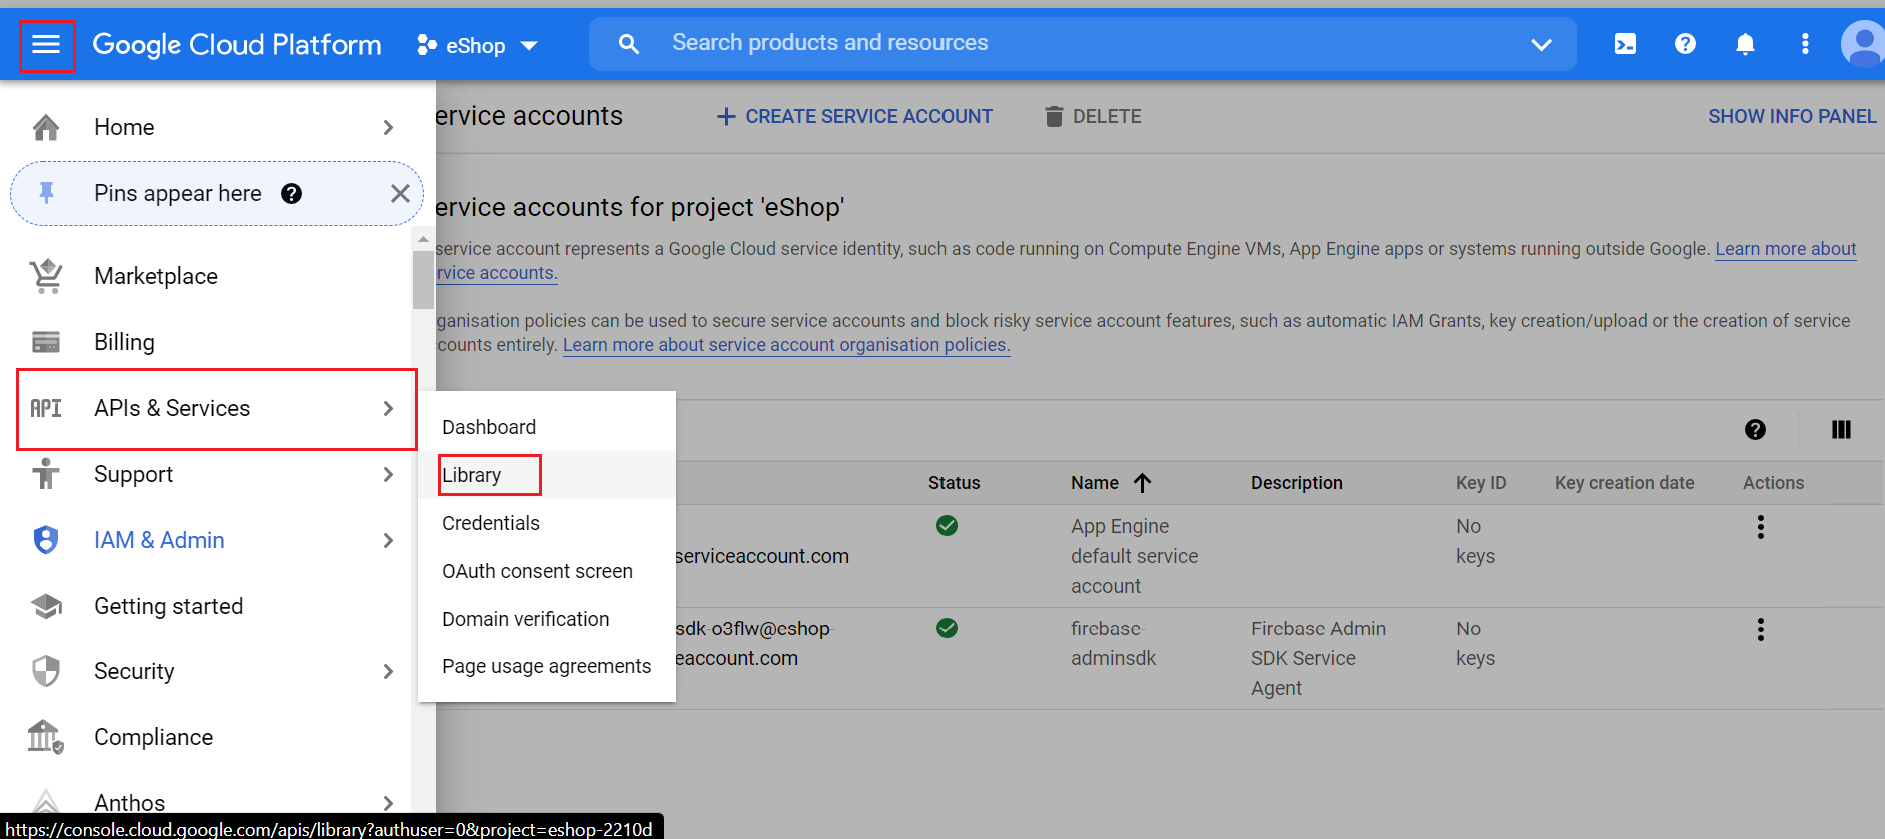
Task: Click the user account avatar
Action: click(x=1862, y=44)
